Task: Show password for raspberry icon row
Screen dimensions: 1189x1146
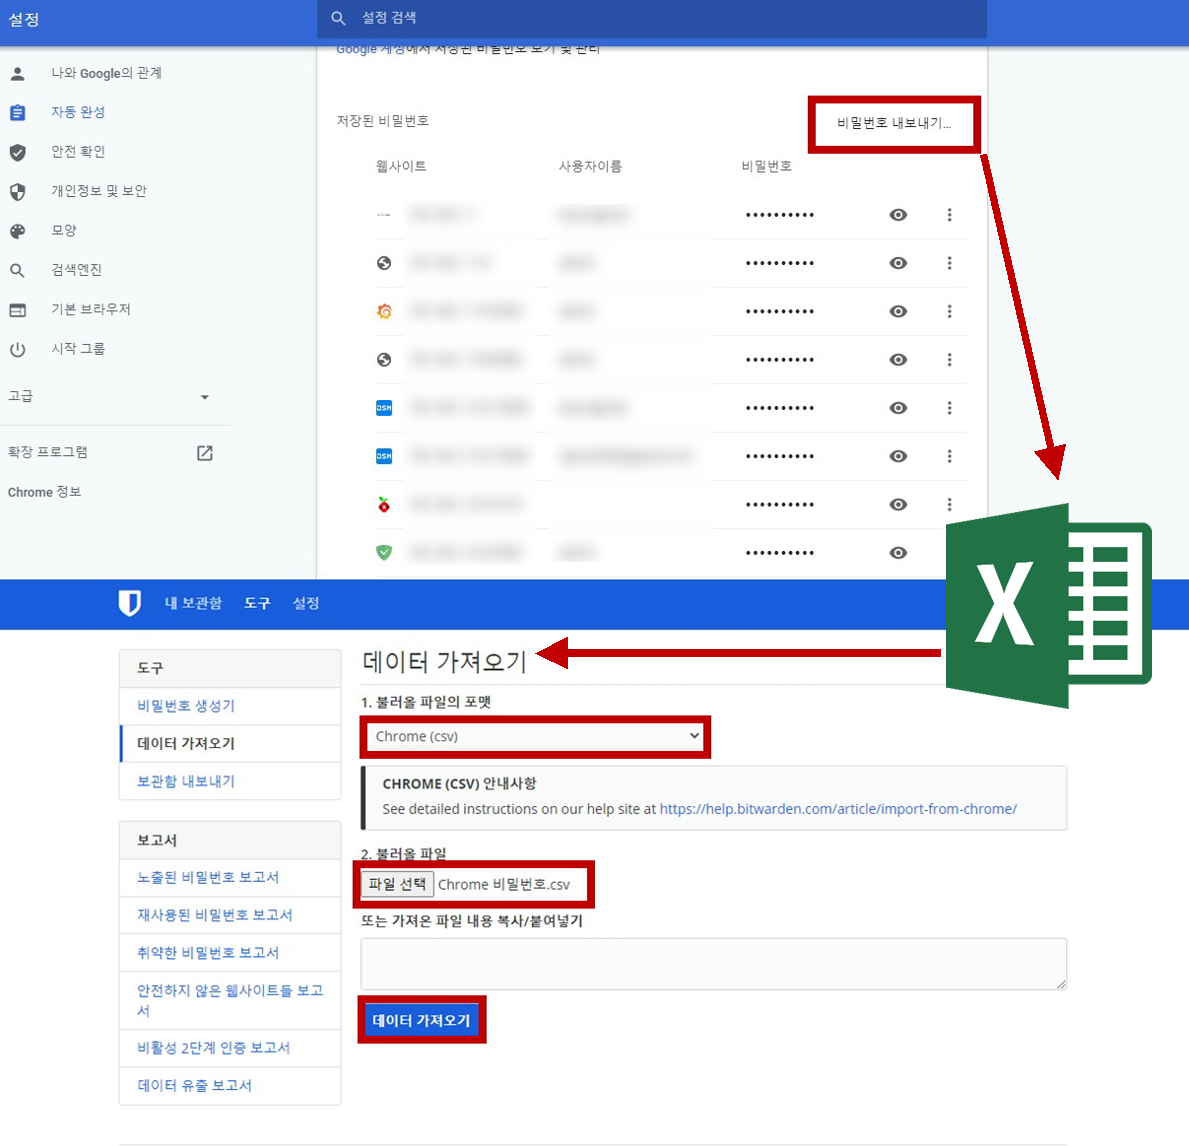Action: click(x=898, y=504)
